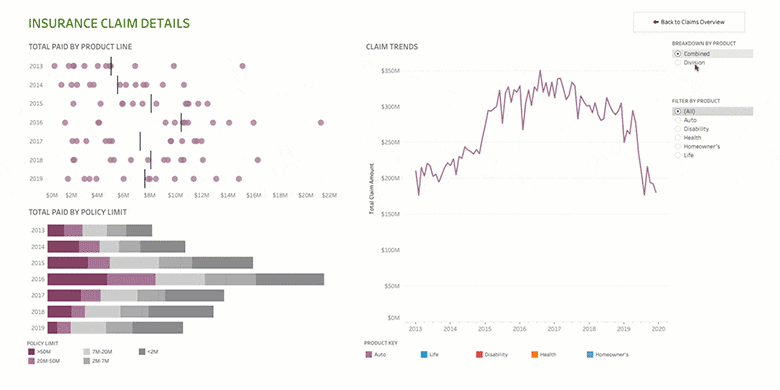Click the back arrow icon beside Claims Overview

[656, 22]
